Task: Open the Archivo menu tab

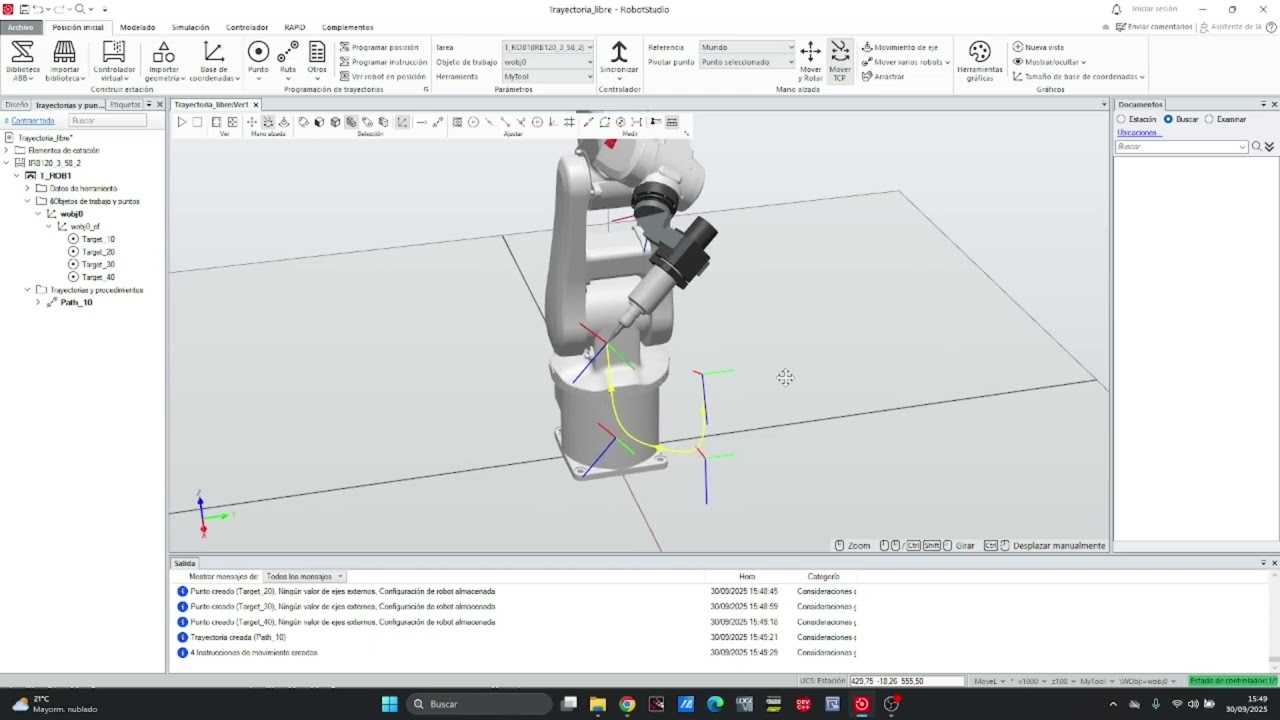Action: pyautogui.click(x=20, y=27)
